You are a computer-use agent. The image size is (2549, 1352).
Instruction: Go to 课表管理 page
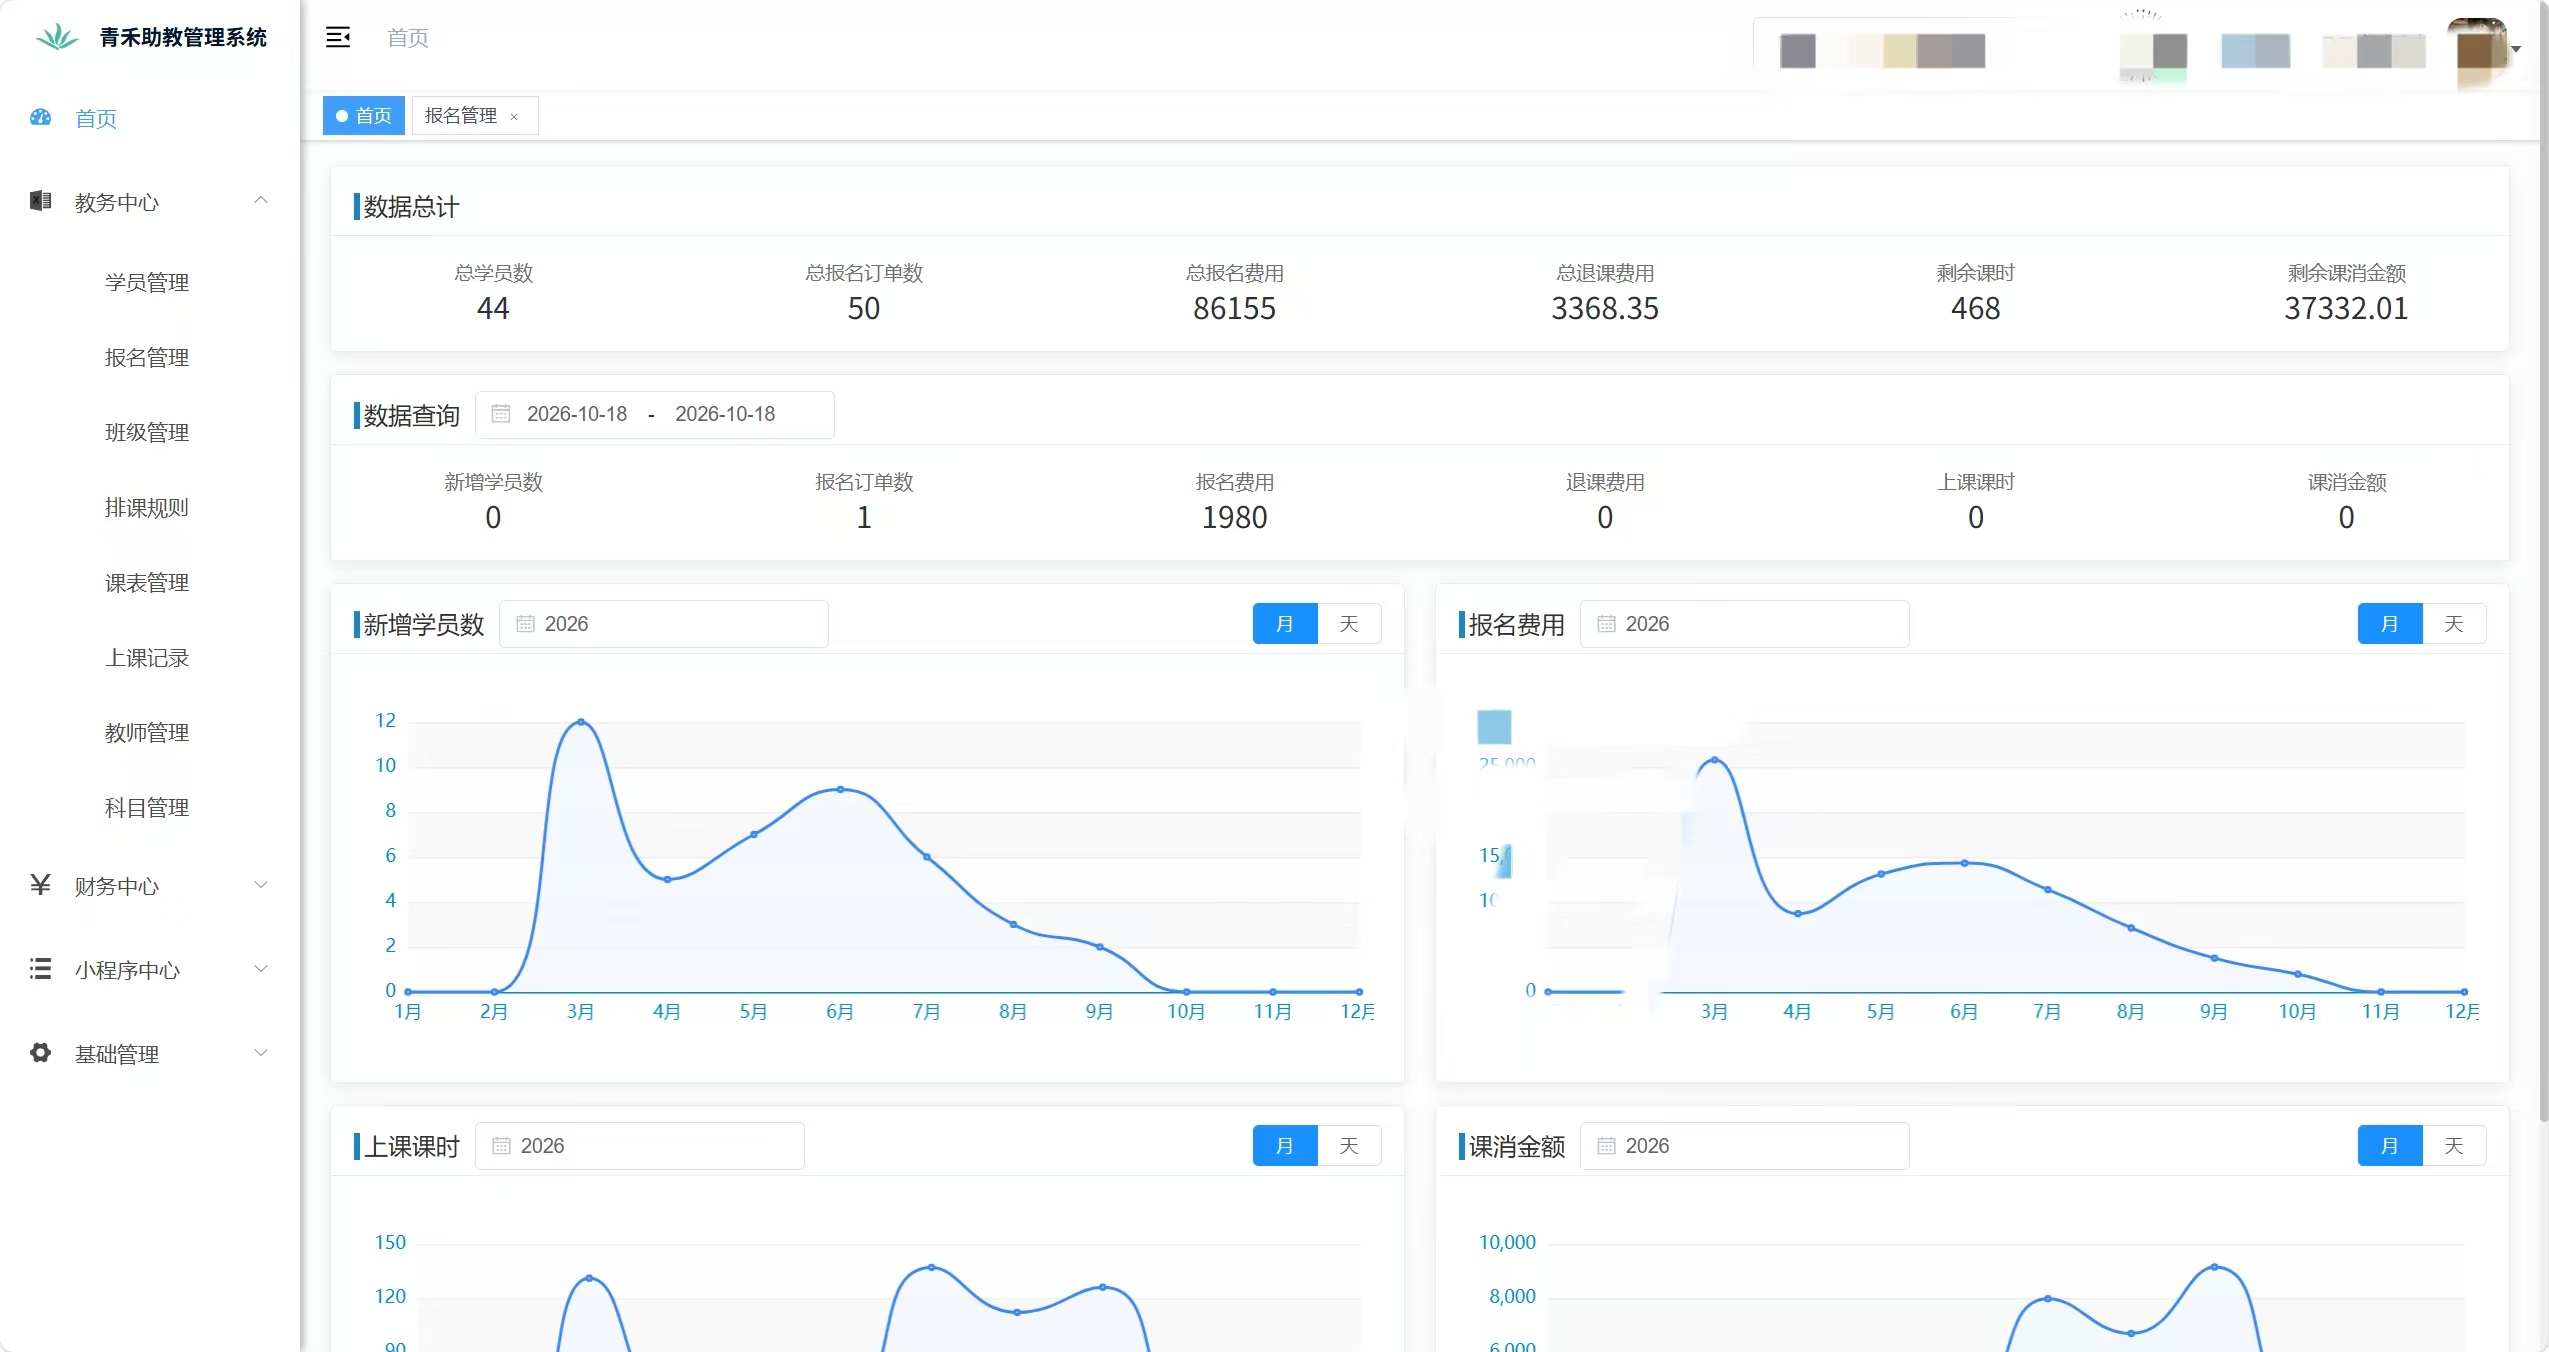click(x=147, y=582)
